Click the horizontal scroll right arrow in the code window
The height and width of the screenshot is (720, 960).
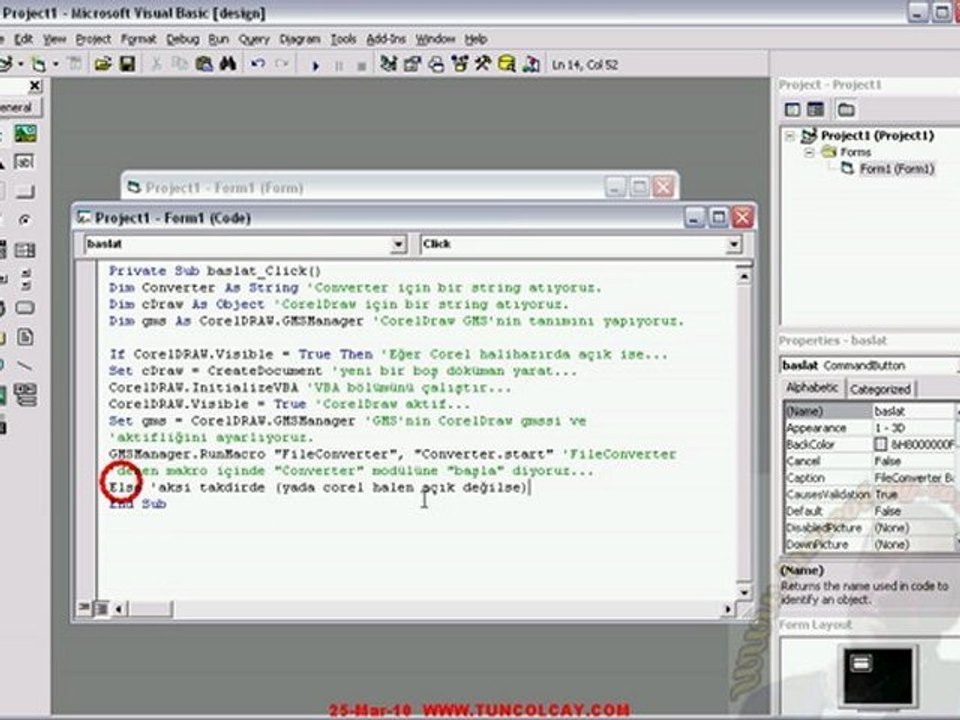coord(727,609)
